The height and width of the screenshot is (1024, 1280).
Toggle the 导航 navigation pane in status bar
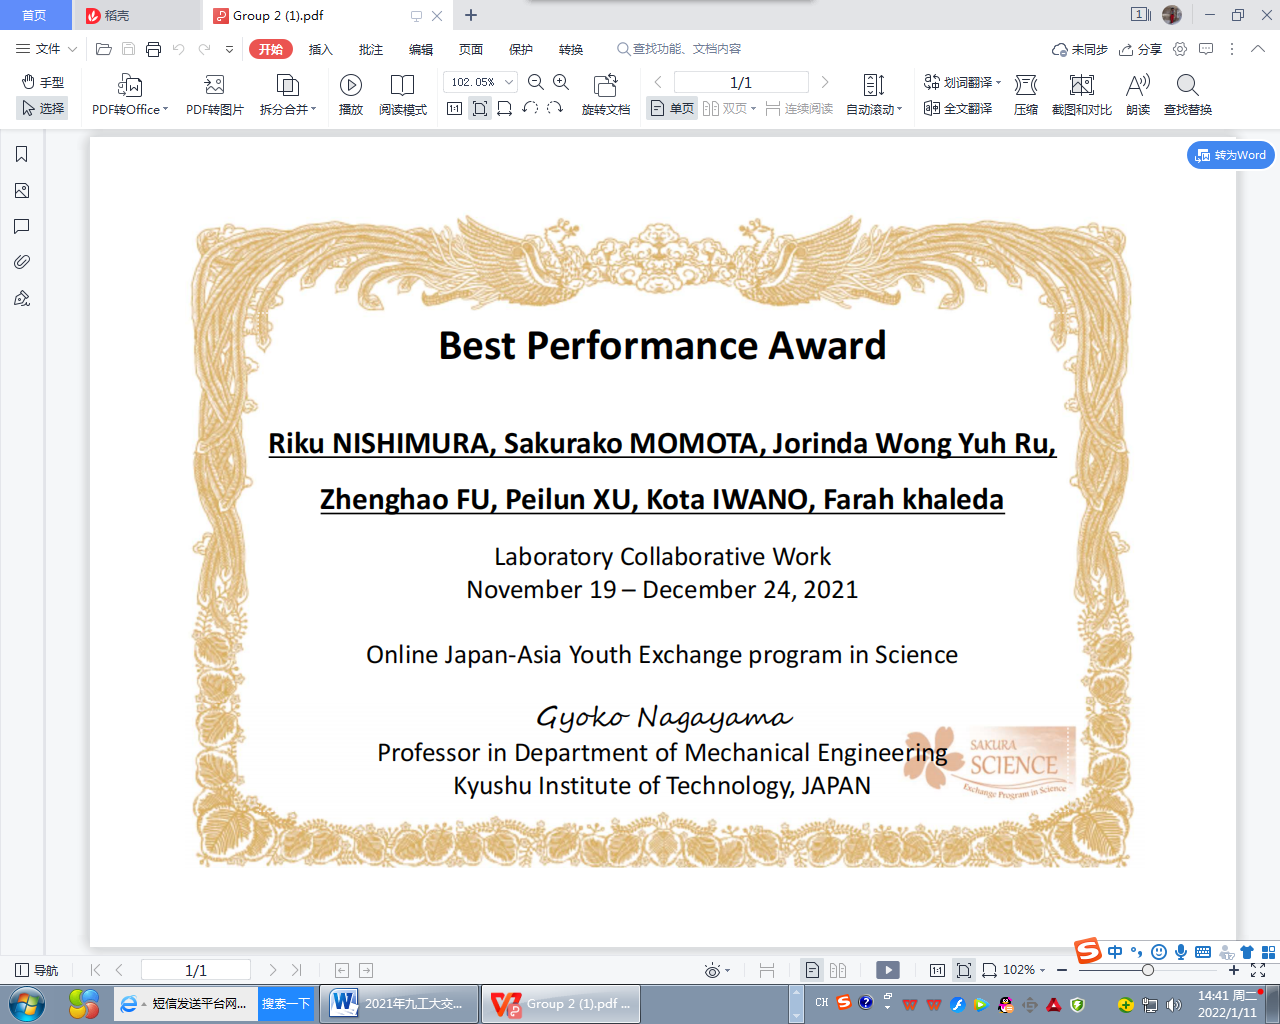(x=37, y=970)
